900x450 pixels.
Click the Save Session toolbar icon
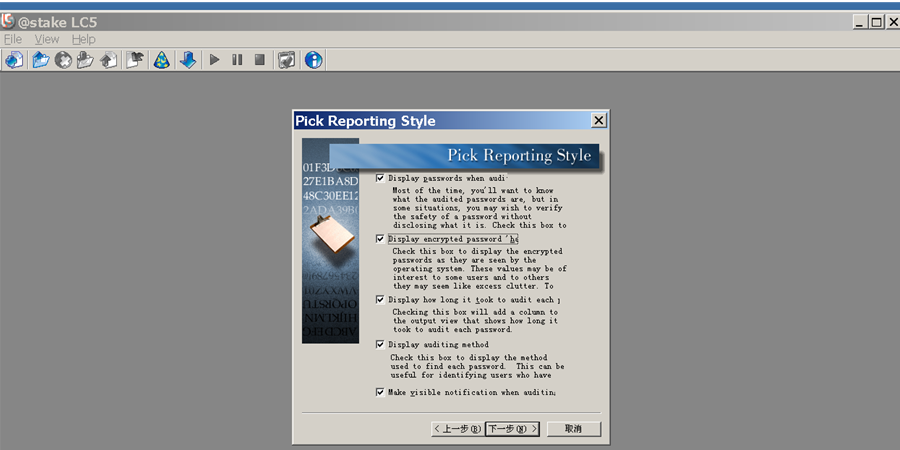(x=85, y=60)
